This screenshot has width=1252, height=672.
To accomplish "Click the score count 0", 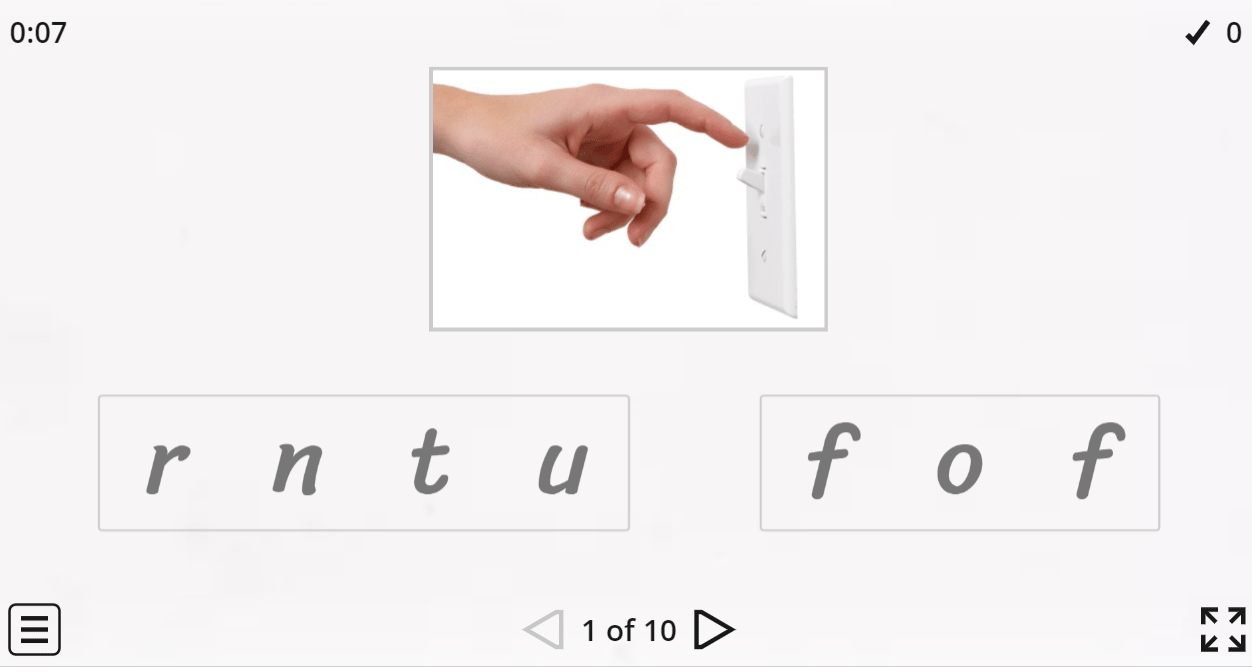I will click(x=1234, y=33).
